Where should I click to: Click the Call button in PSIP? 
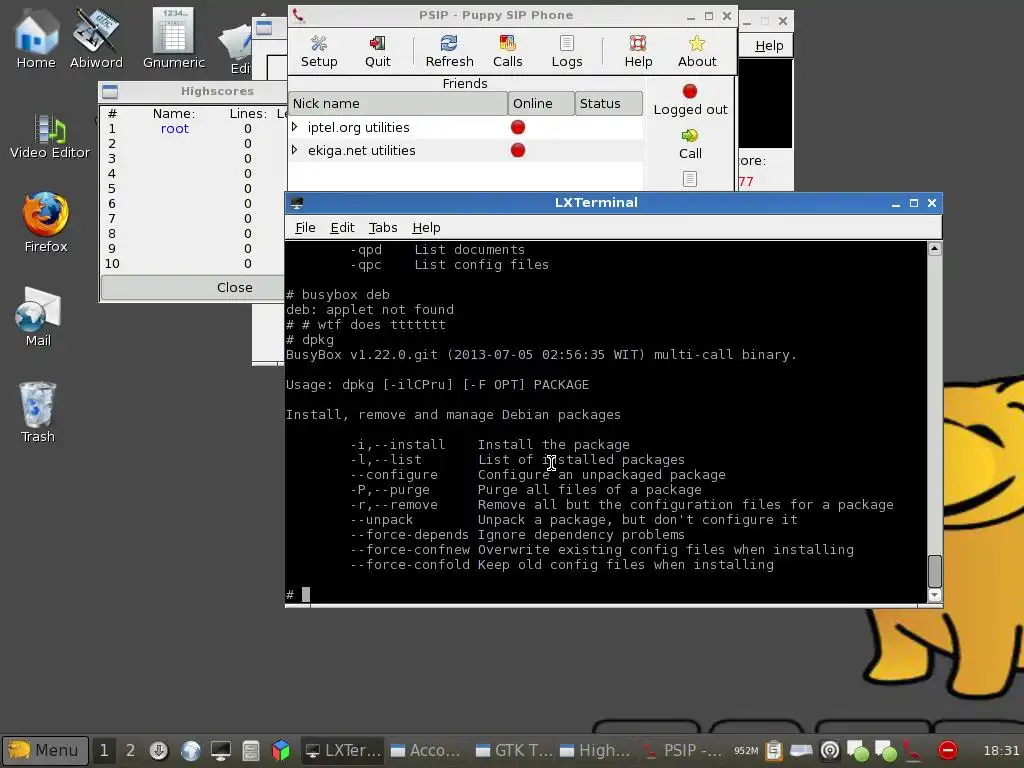click(690, 144)
